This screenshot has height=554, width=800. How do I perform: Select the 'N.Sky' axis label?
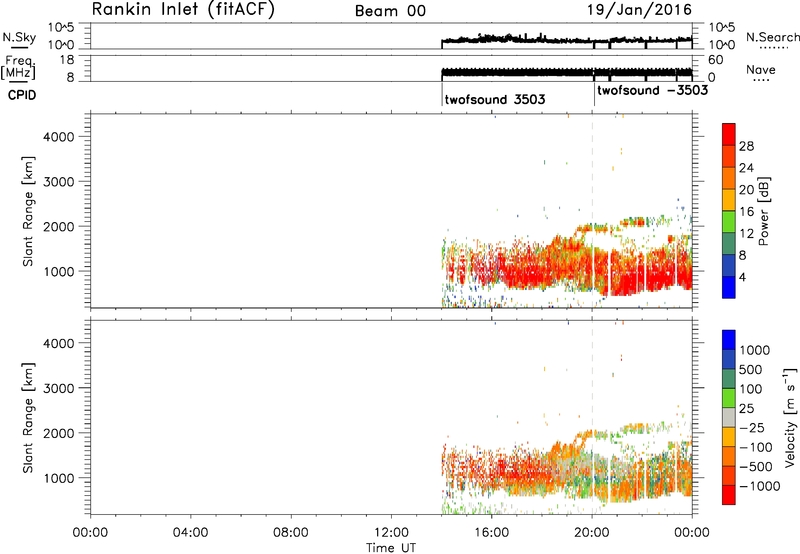click(x=19, y=37)
